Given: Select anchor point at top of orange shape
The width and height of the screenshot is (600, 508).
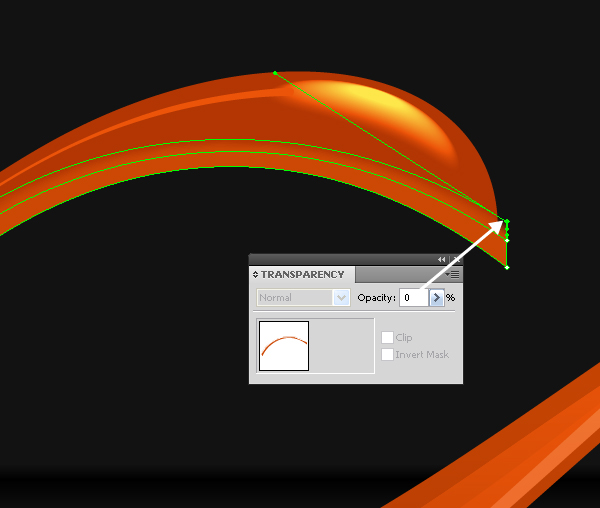Looking at the screenshot, I should 275,73.
